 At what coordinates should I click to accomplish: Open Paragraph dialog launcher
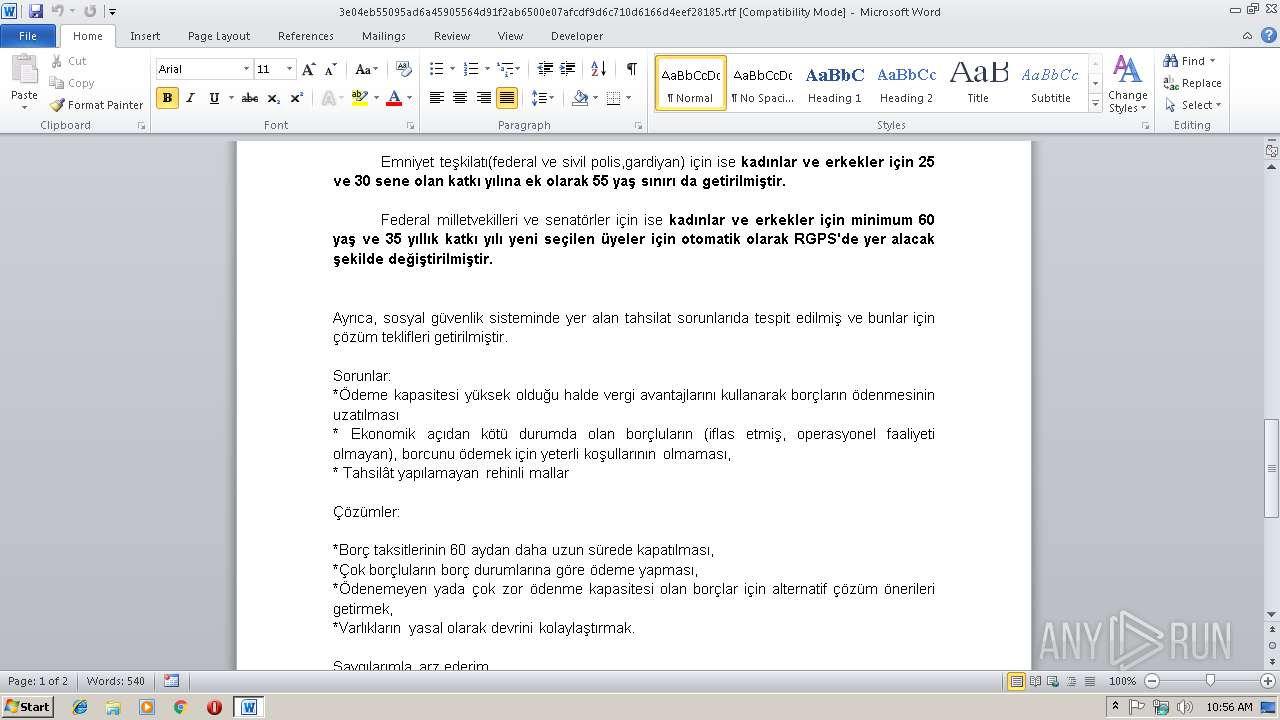tap(639, 126)
